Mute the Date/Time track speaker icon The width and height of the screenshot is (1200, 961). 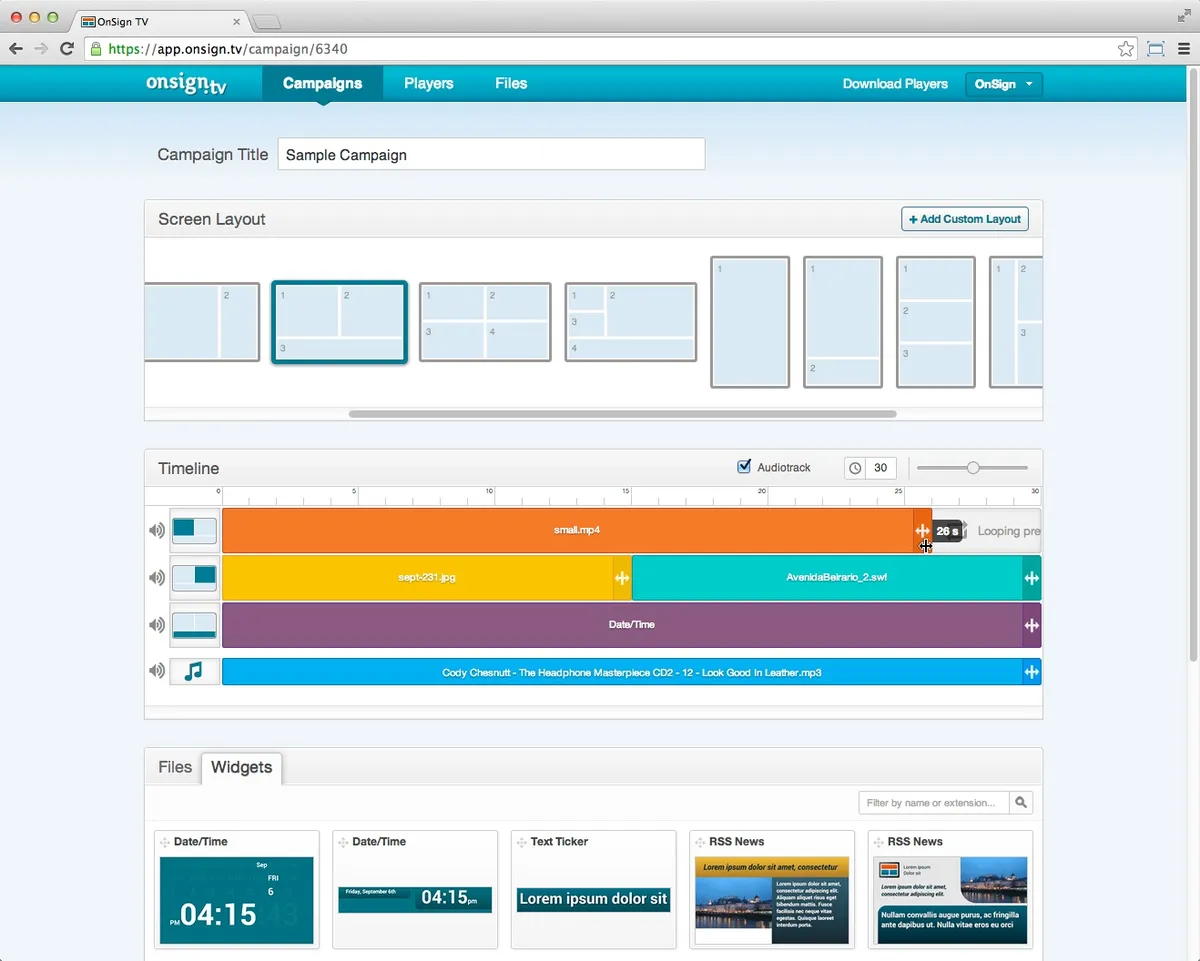tap(157, 625)
